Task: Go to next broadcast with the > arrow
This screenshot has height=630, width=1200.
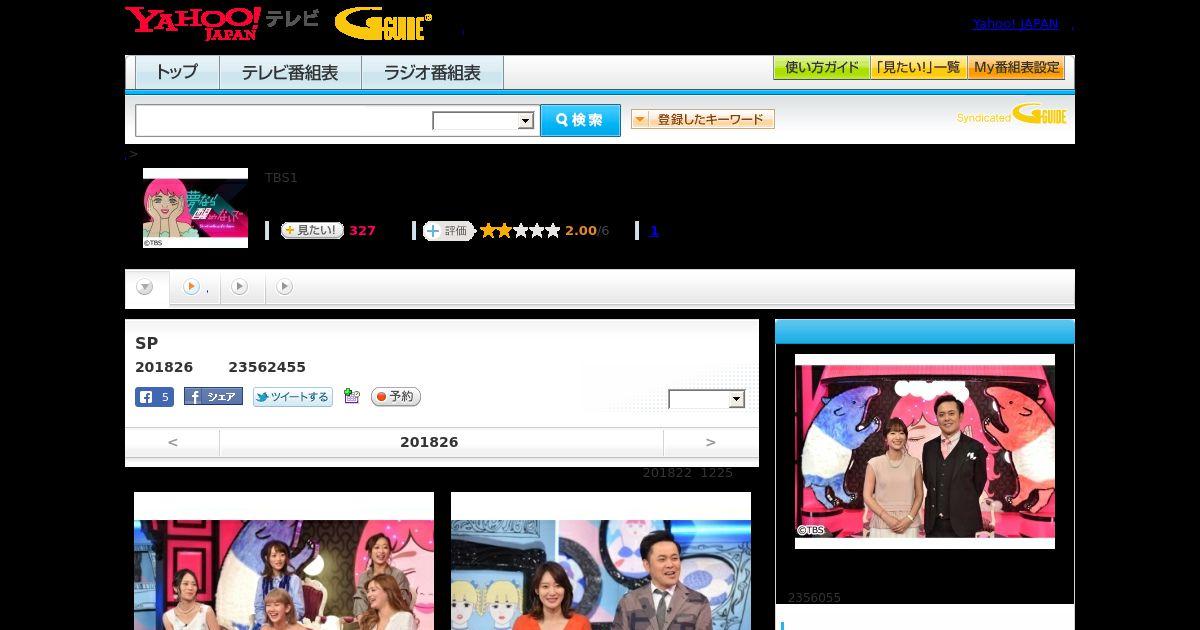Action: tap(711, 442)
